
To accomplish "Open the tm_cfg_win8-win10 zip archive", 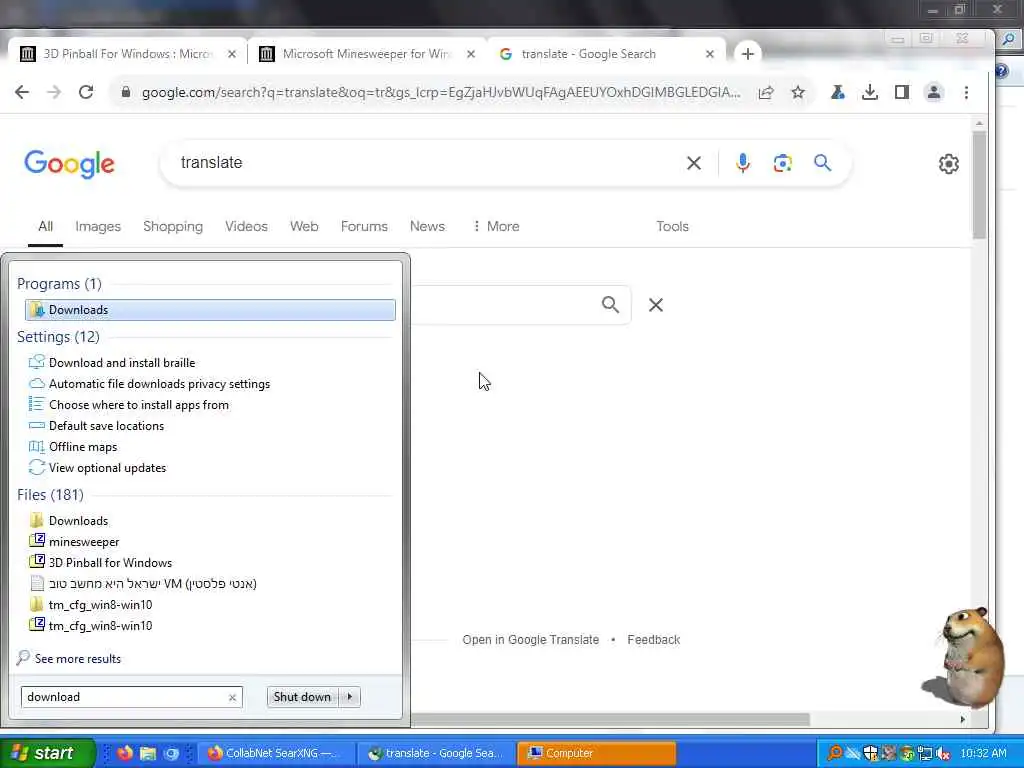I will [x=100, y=625].
